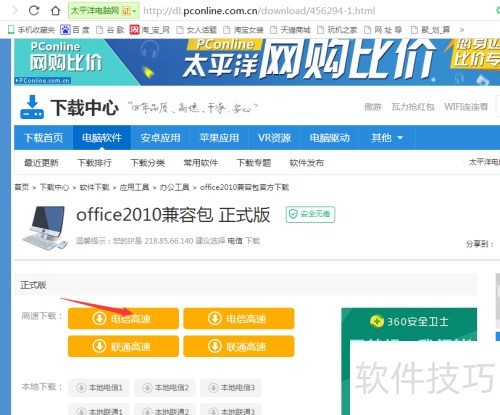The image size is (500, 415).
Task: Open the 百度 bookmark
Action: click(x=75, y=30)
